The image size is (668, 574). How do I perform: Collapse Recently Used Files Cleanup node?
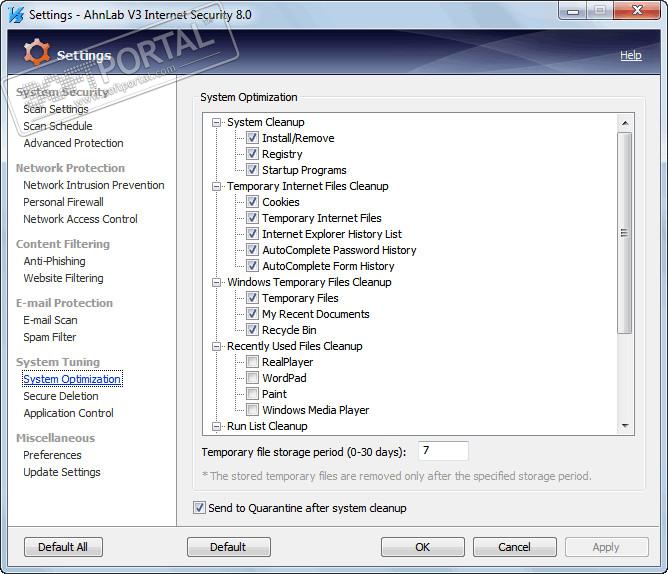(216, 346)
